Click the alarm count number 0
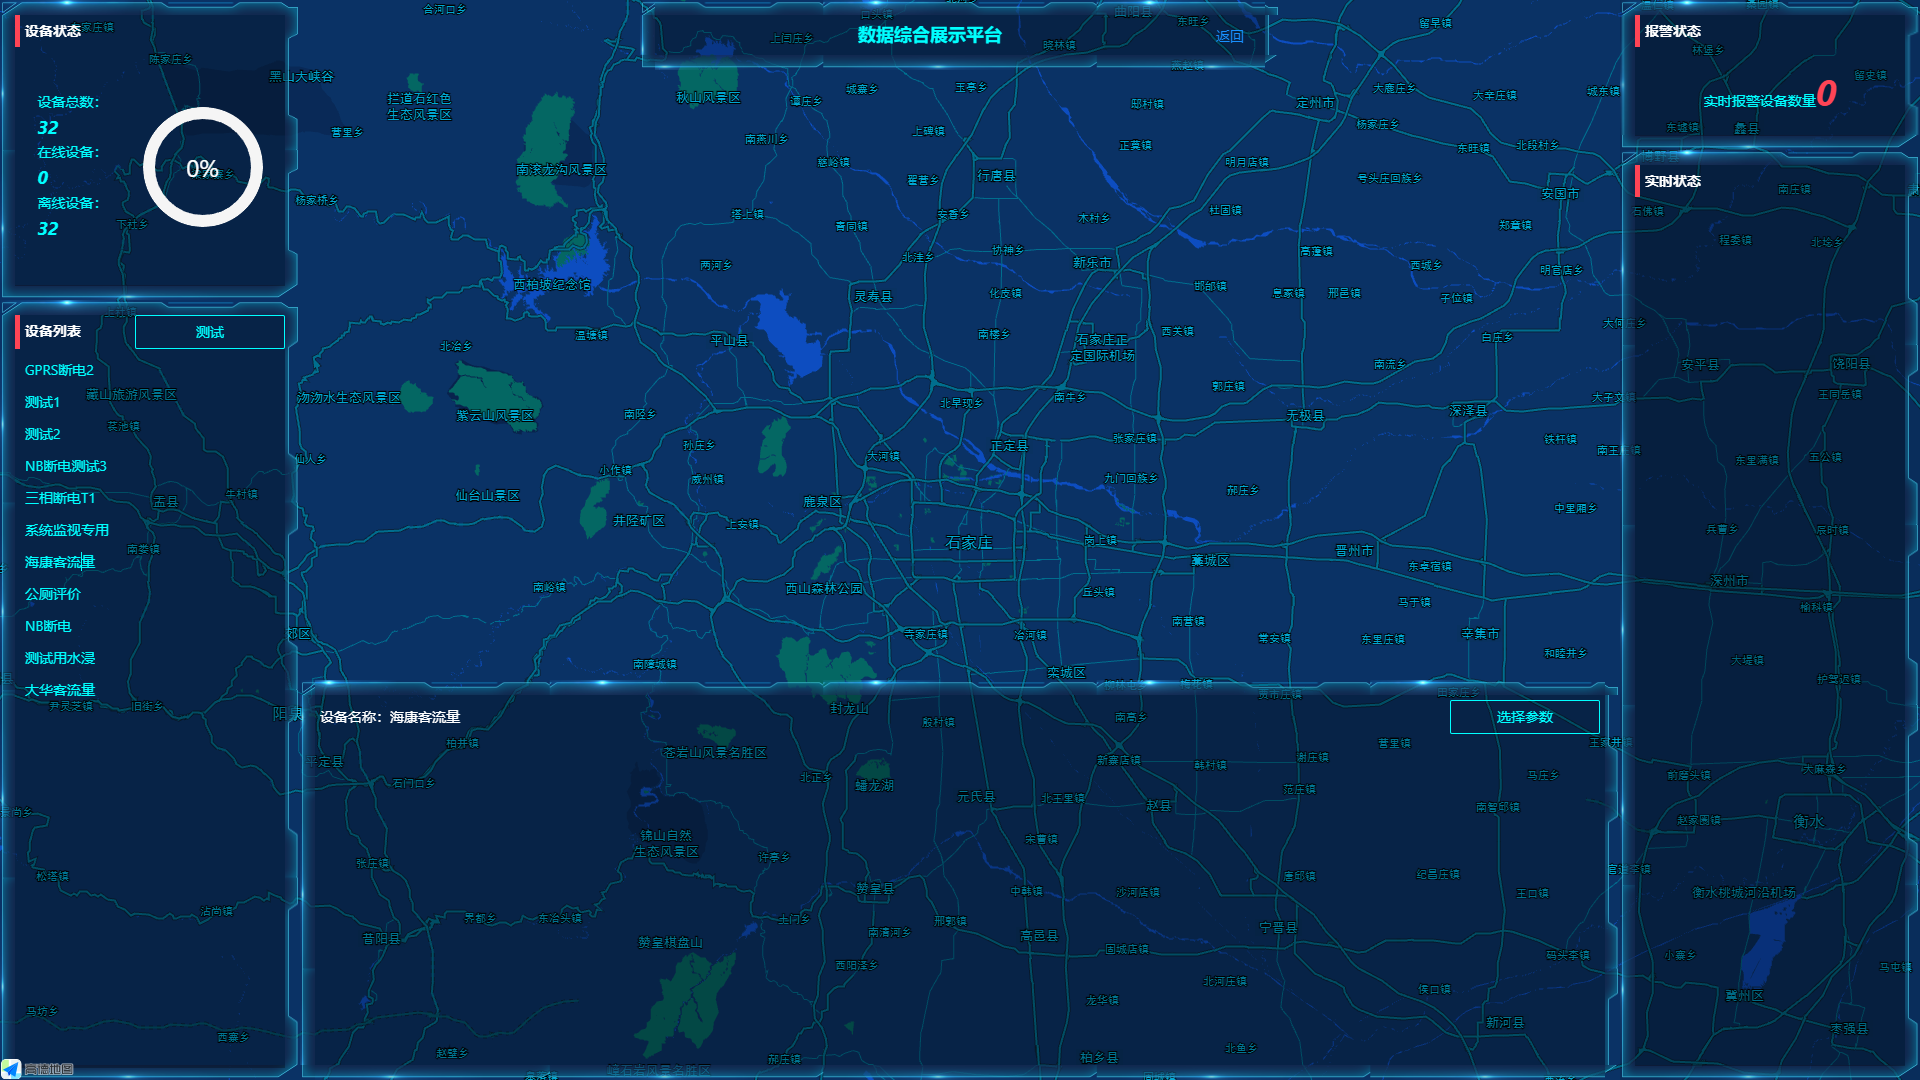The image size is (1920, 1080). (1826, 94)
